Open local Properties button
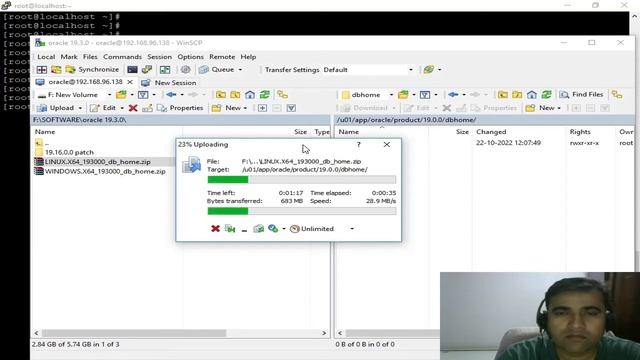 [x=180, y=108]
